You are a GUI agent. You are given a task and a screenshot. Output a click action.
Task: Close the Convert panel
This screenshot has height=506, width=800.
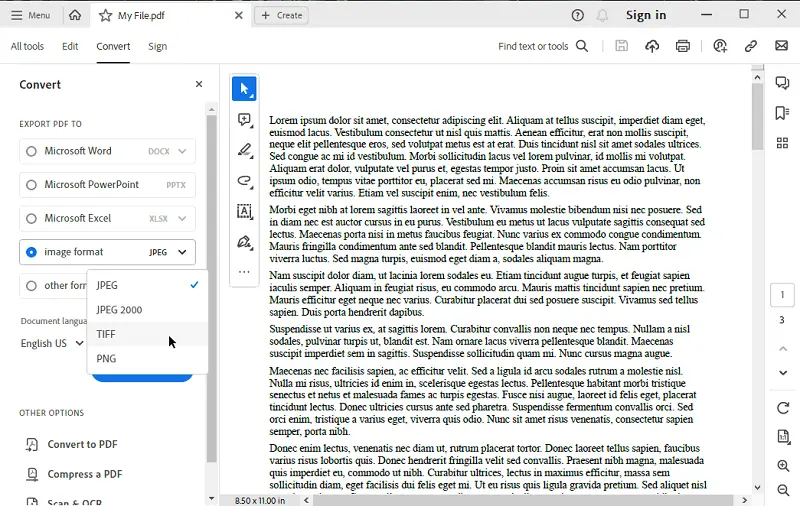pyautogui.click(x=199, y=84)
